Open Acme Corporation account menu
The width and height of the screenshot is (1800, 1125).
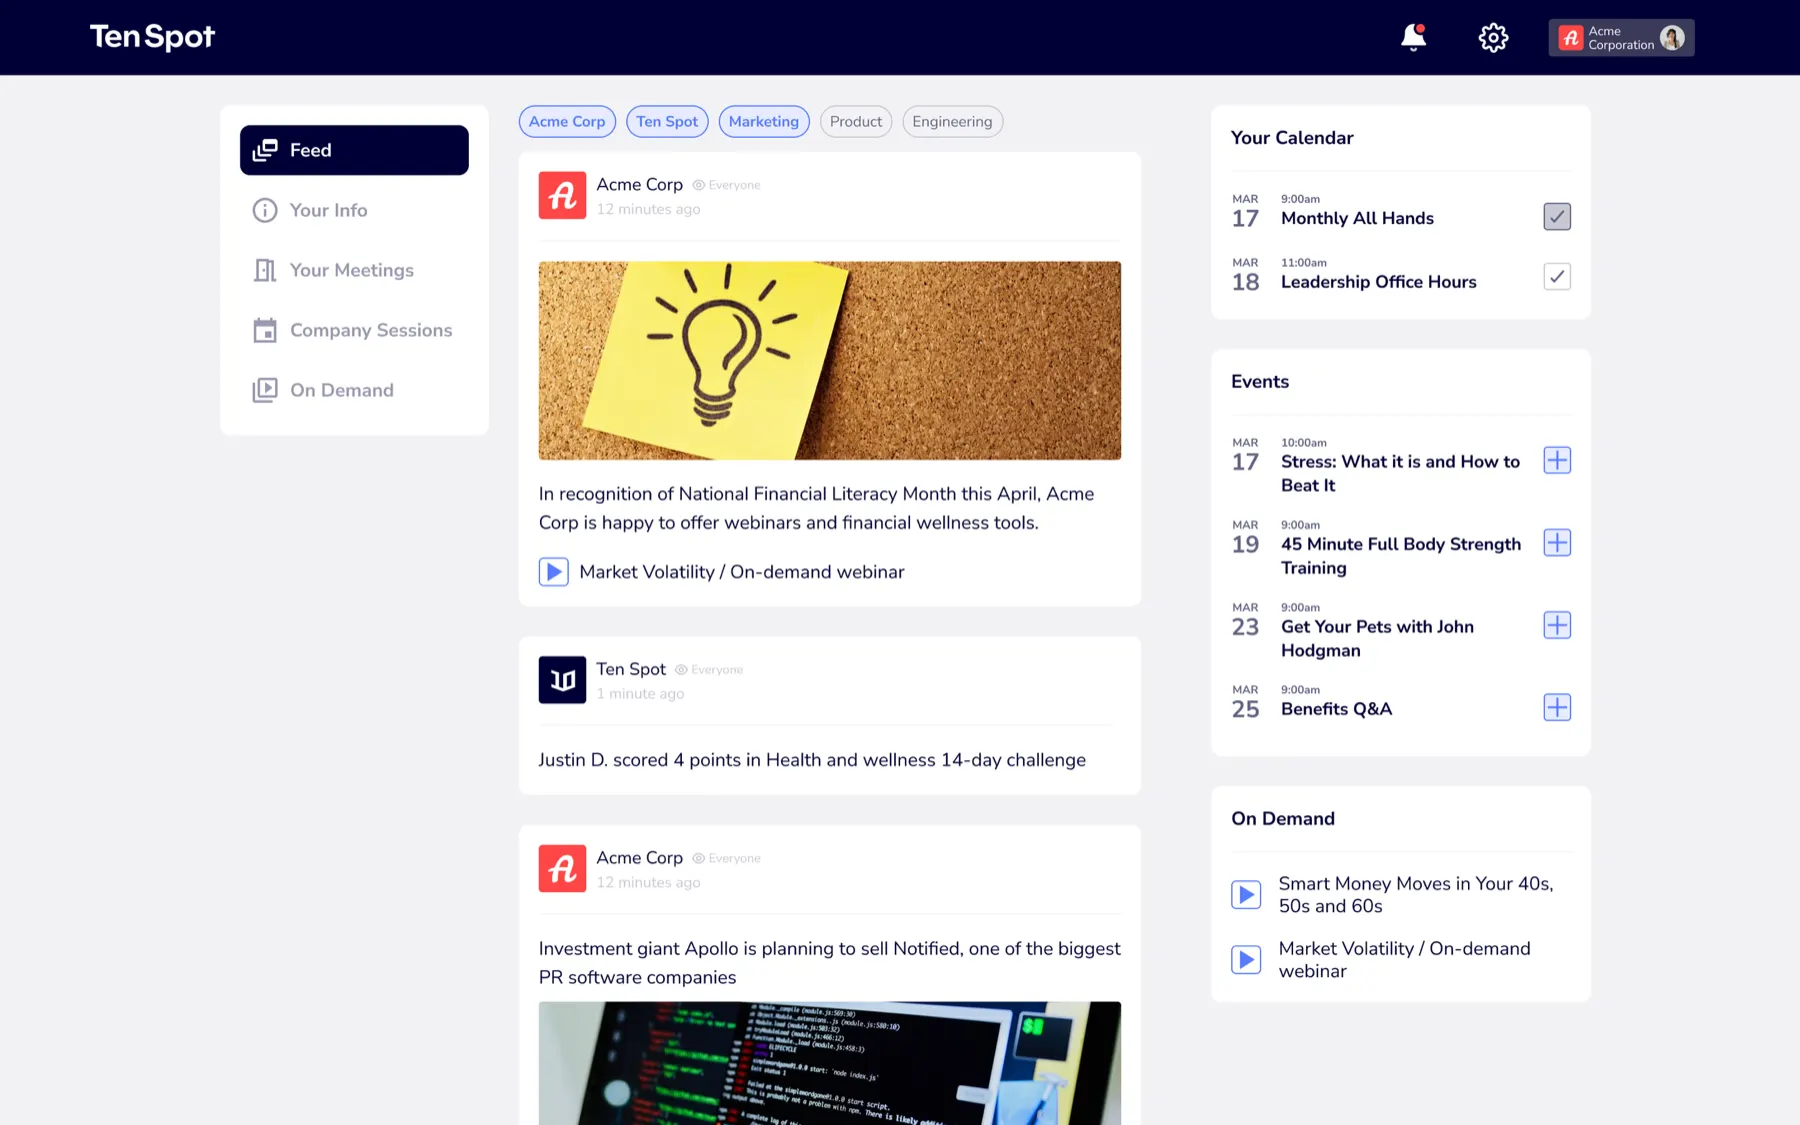(1621, 38)
